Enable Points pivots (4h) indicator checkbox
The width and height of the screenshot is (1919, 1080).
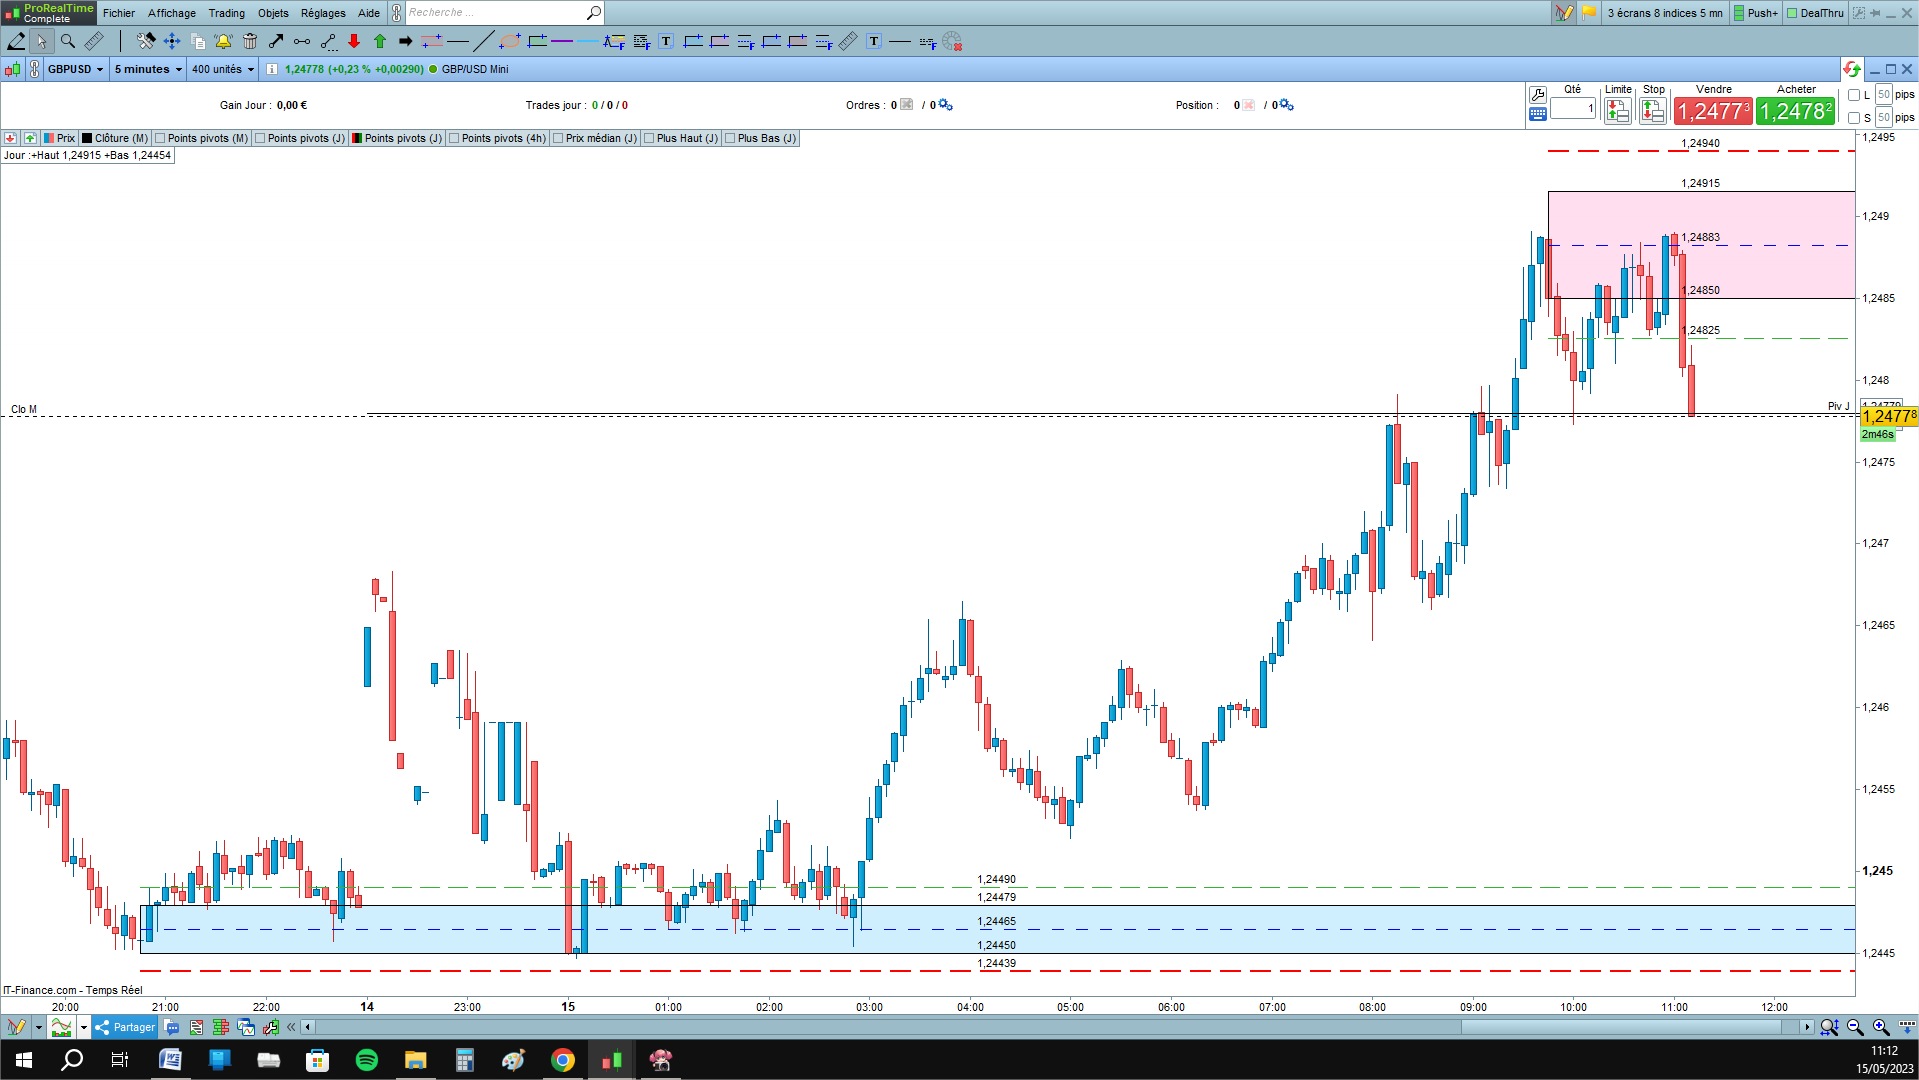[455, 138]
